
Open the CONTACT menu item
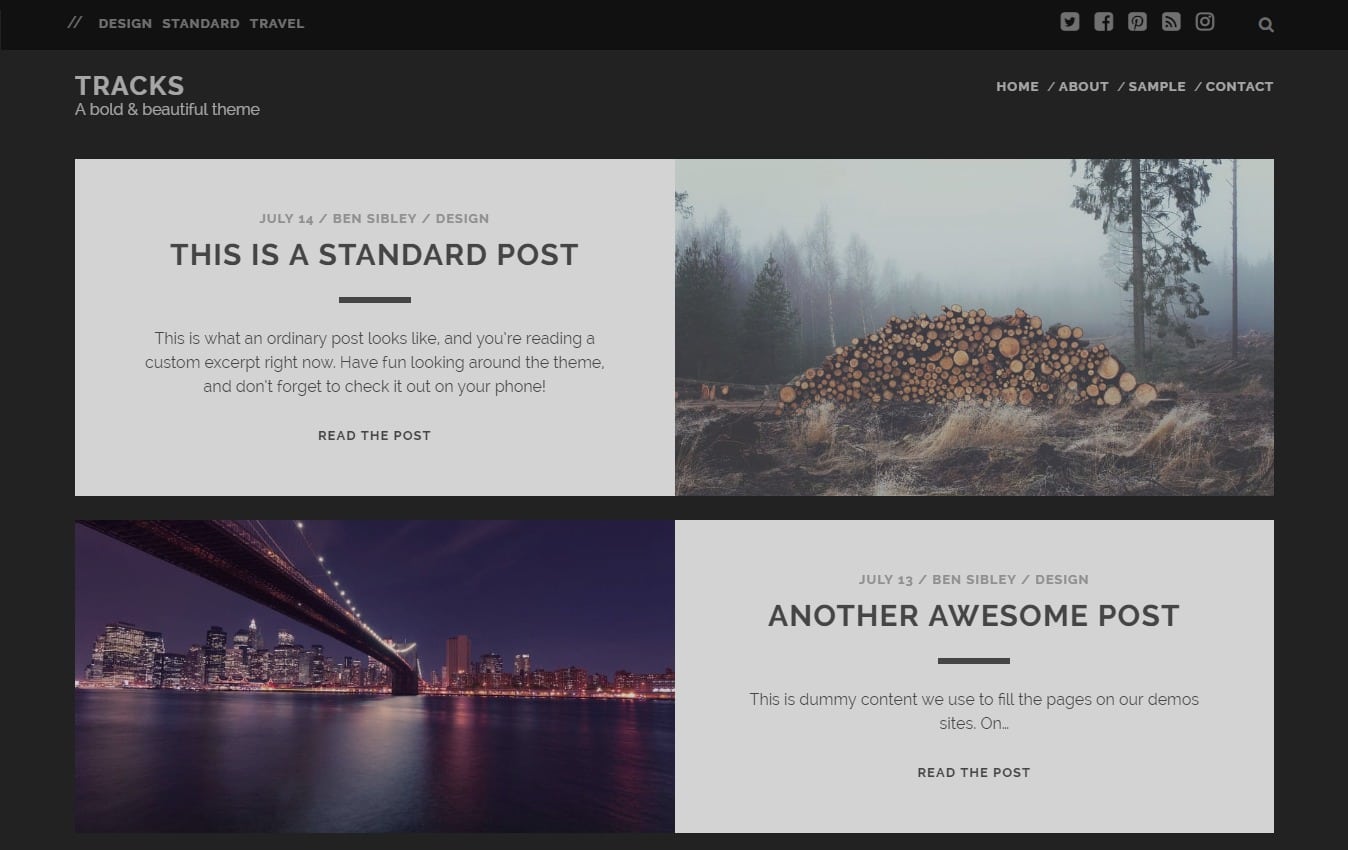coord(1239,86)
